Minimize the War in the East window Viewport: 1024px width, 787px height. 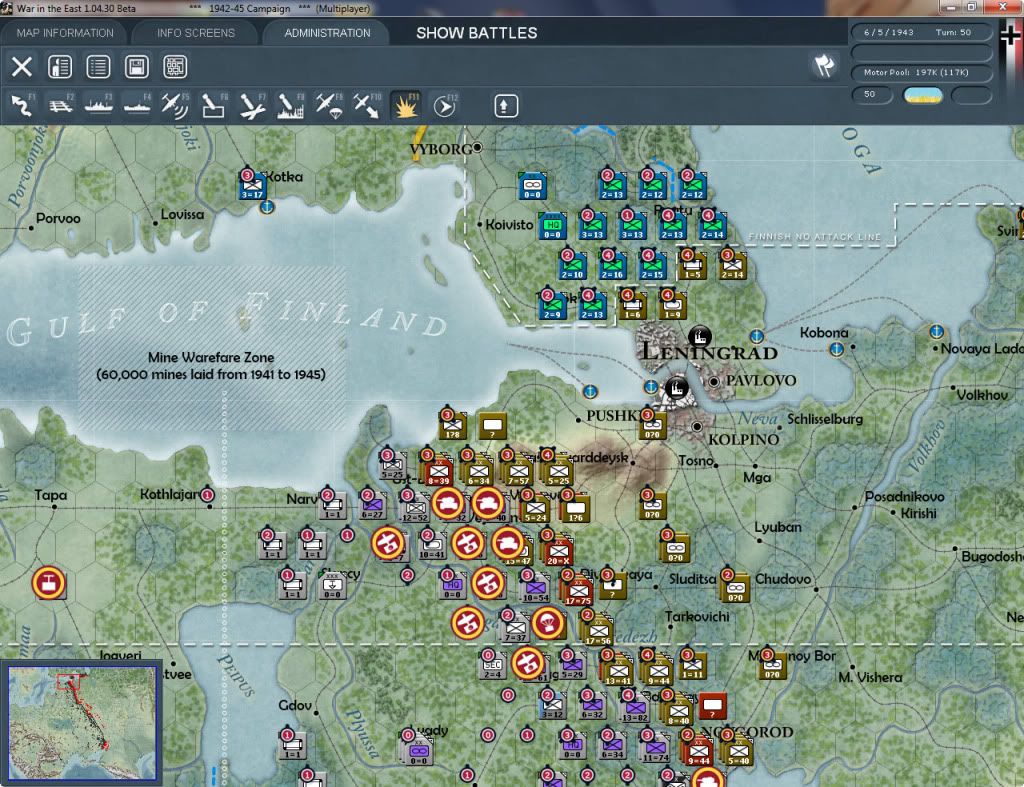(951, 7)
